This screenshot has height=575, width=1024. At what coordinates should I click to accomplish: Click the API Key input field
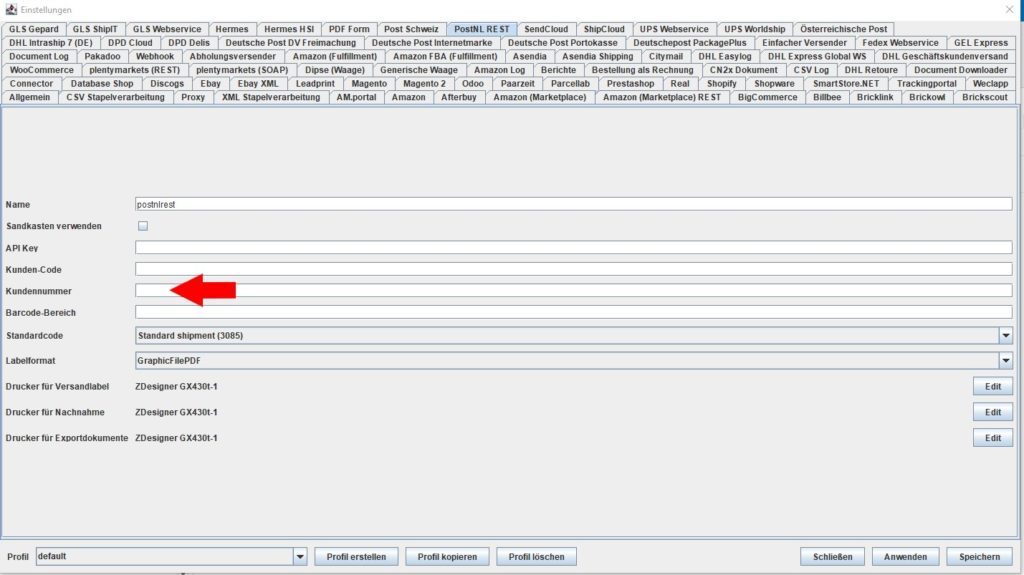click(573, 248)
